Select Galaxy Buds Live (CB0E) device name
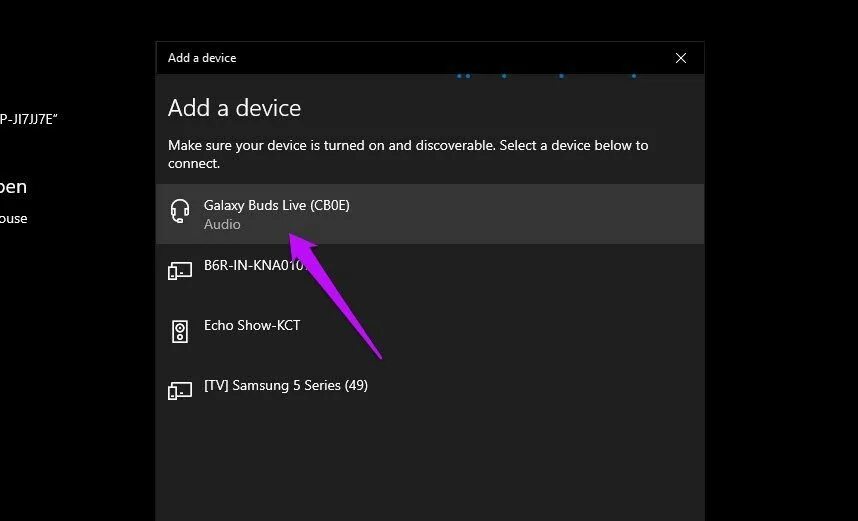This screenshot has height=521, width=858. tap(276, 205)
